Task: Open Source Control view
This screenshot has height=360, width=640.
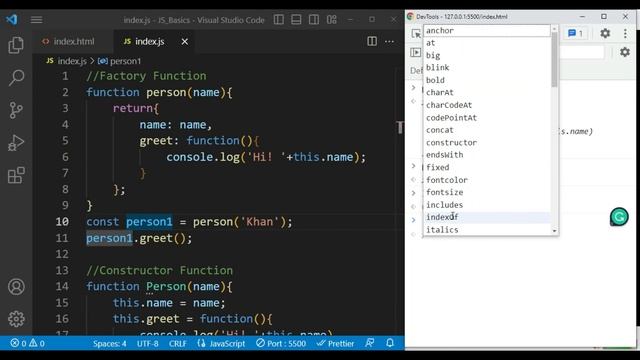Action: 16,110
